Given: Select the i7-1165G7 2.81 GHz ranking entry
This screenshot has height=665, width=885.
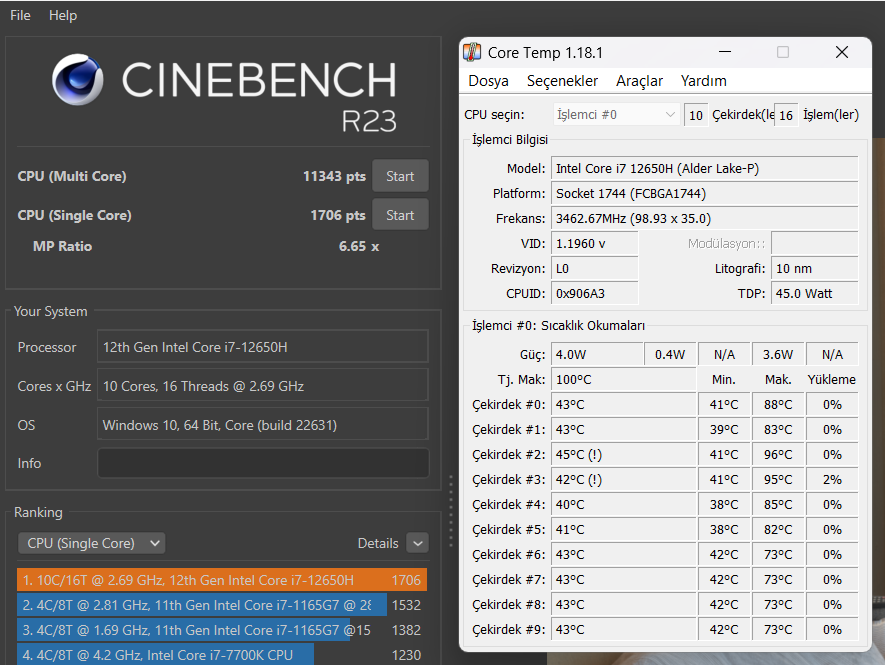Looking at the screenshot, I should point(202,605).
